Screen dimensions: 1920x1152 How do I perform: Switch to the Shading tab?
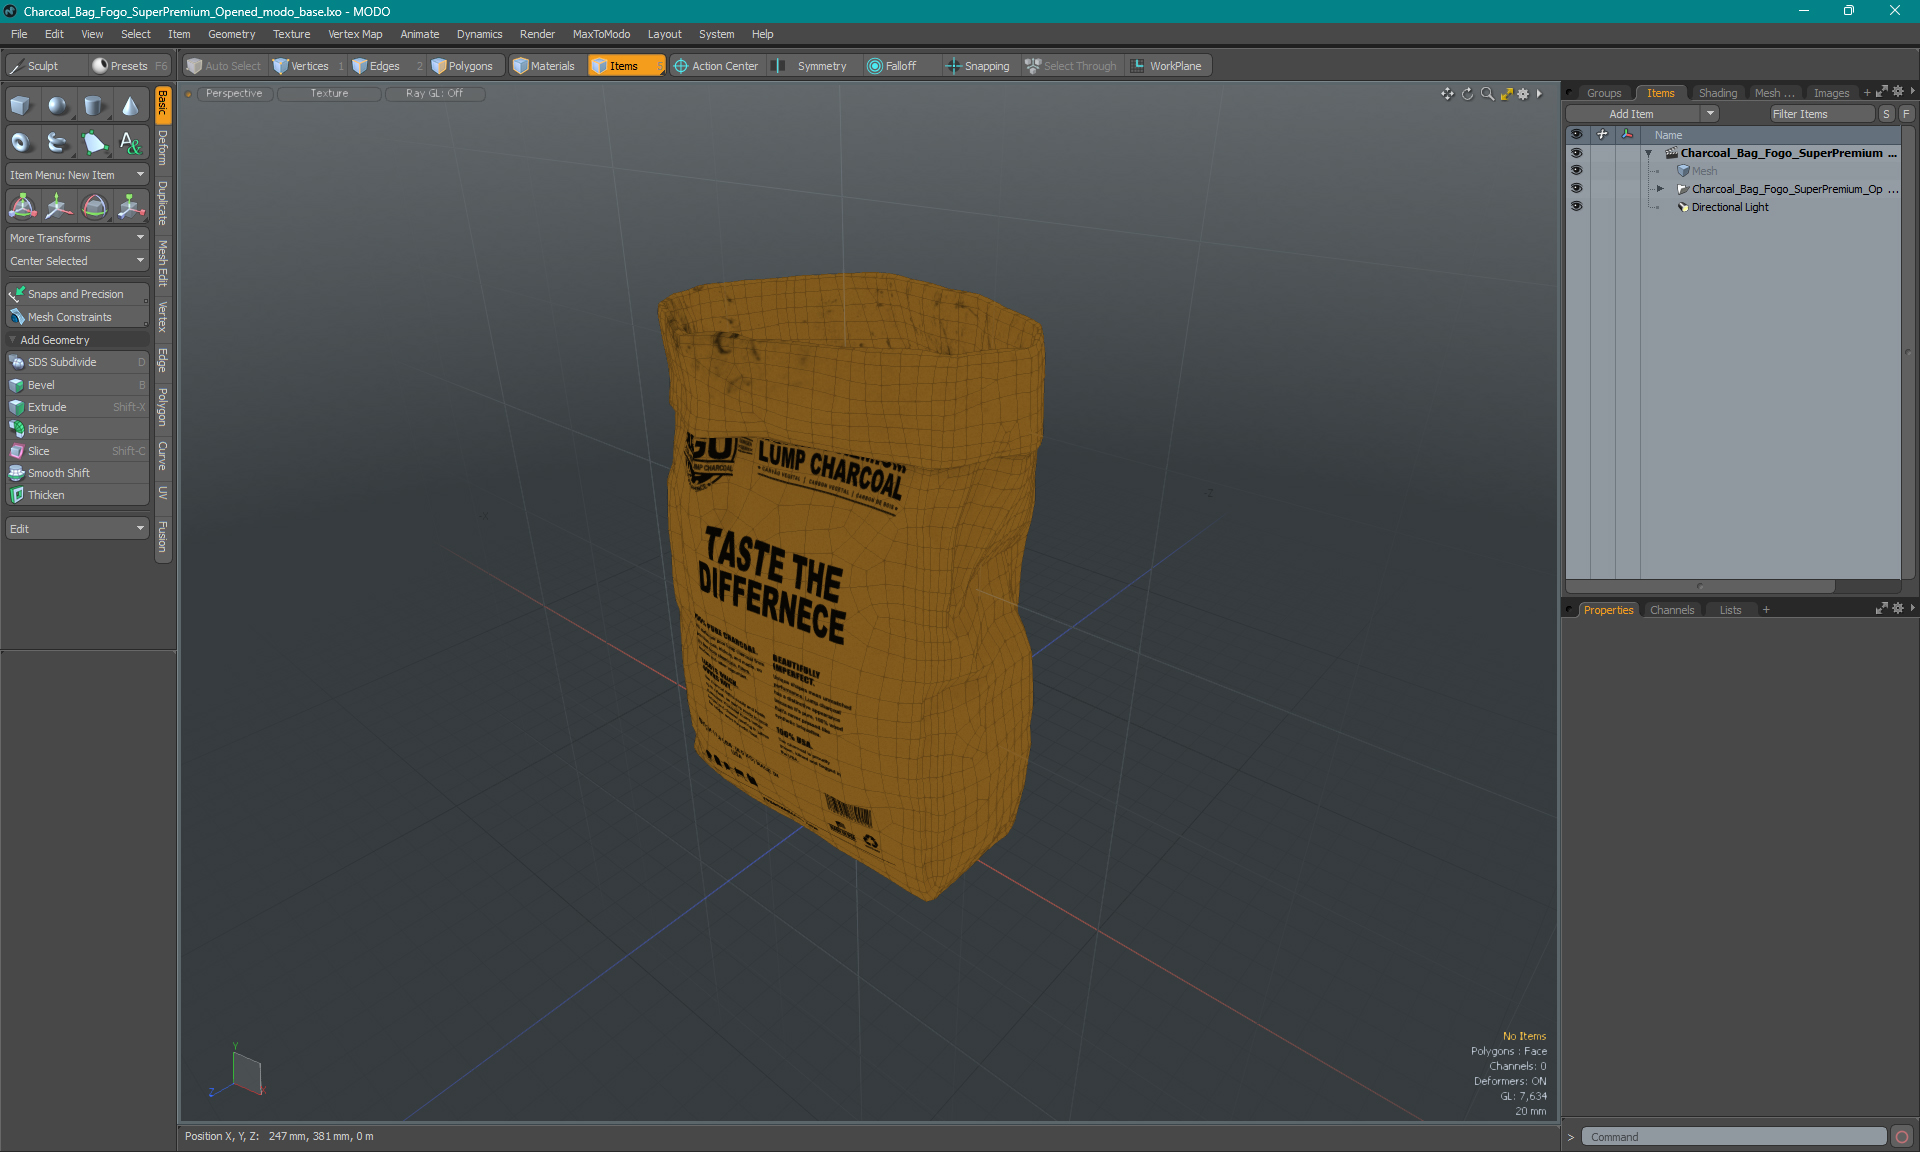point(1718,93)
